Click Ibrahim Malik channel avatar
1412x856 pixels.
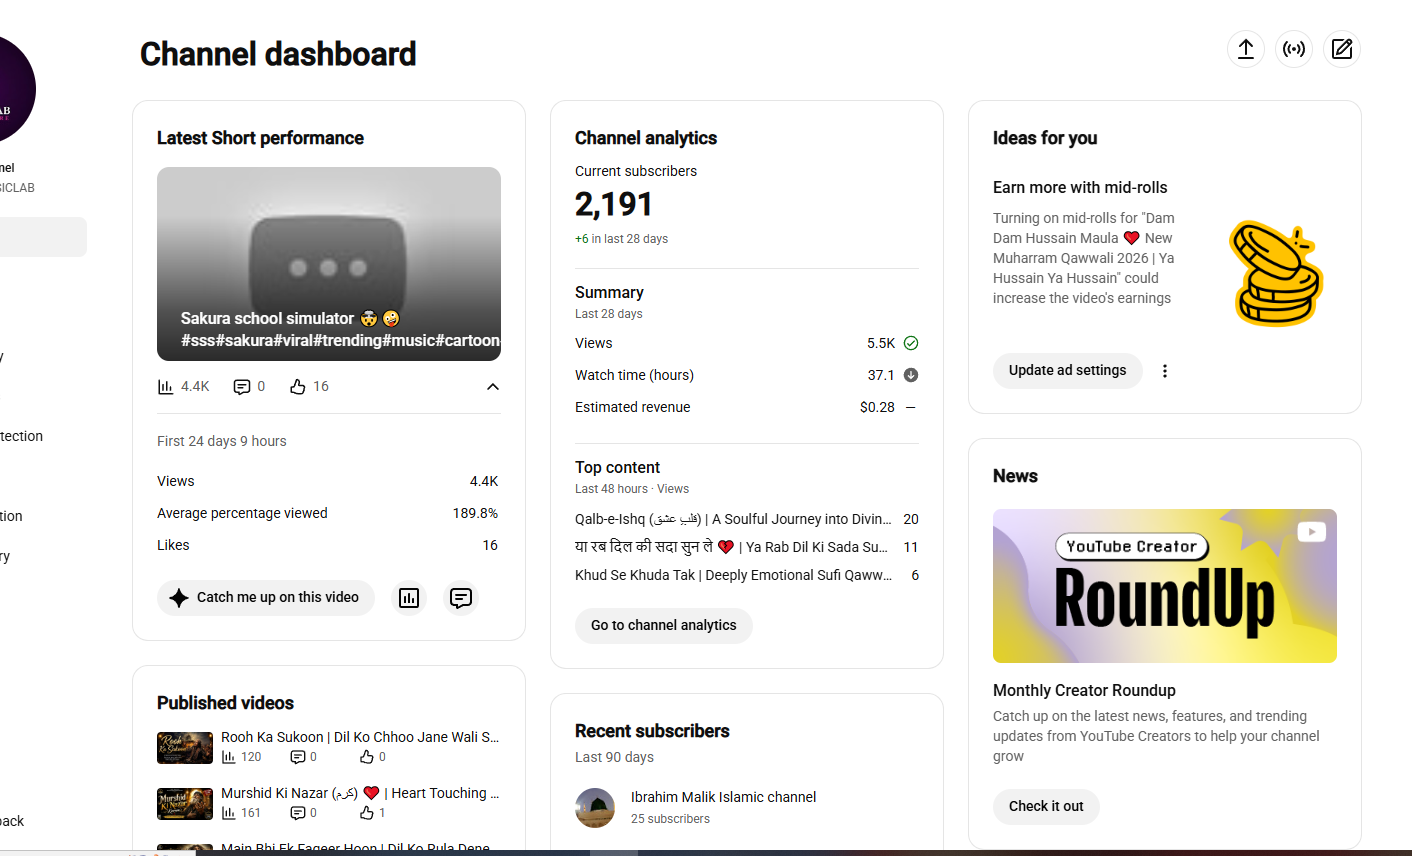click(595, 808)
